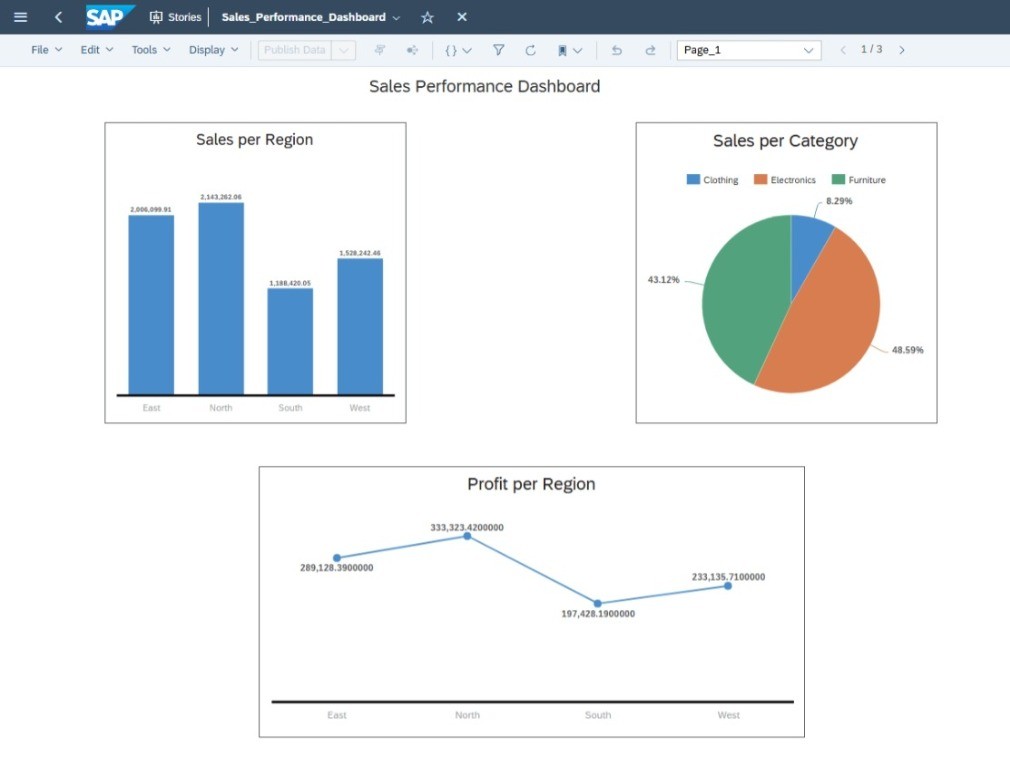Click the blue Clothing legend swatch
Viewport: 1010px width, 765px height.
693,180
